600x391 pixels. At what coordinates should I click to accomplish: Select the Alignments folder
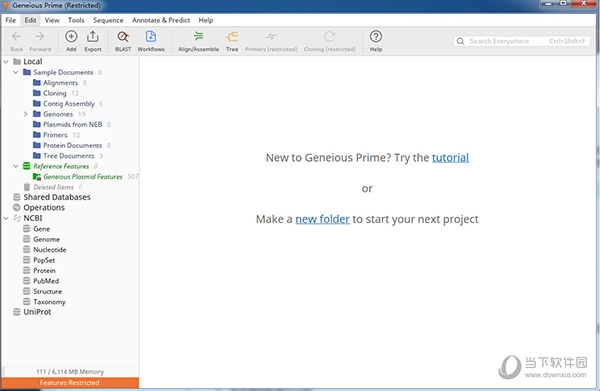[x=60, y=83]
